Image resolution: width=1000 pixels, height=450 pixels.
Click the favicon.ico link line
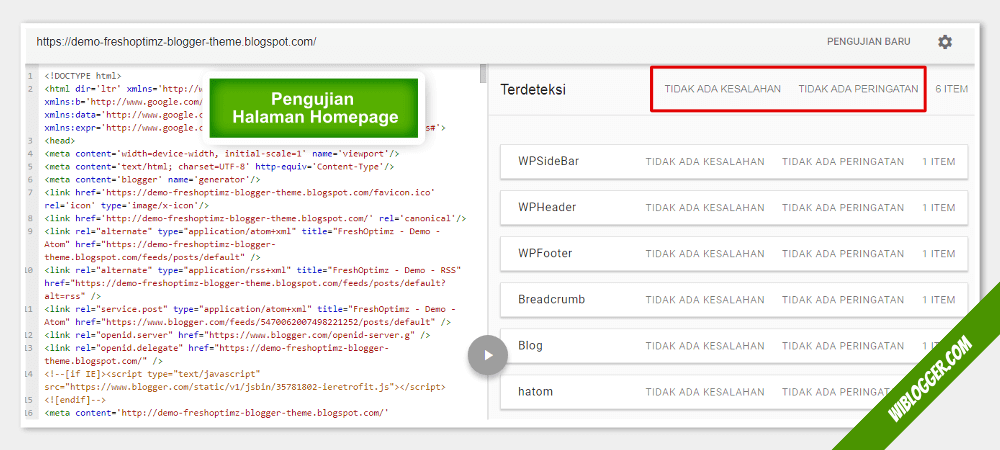point(240,198)
